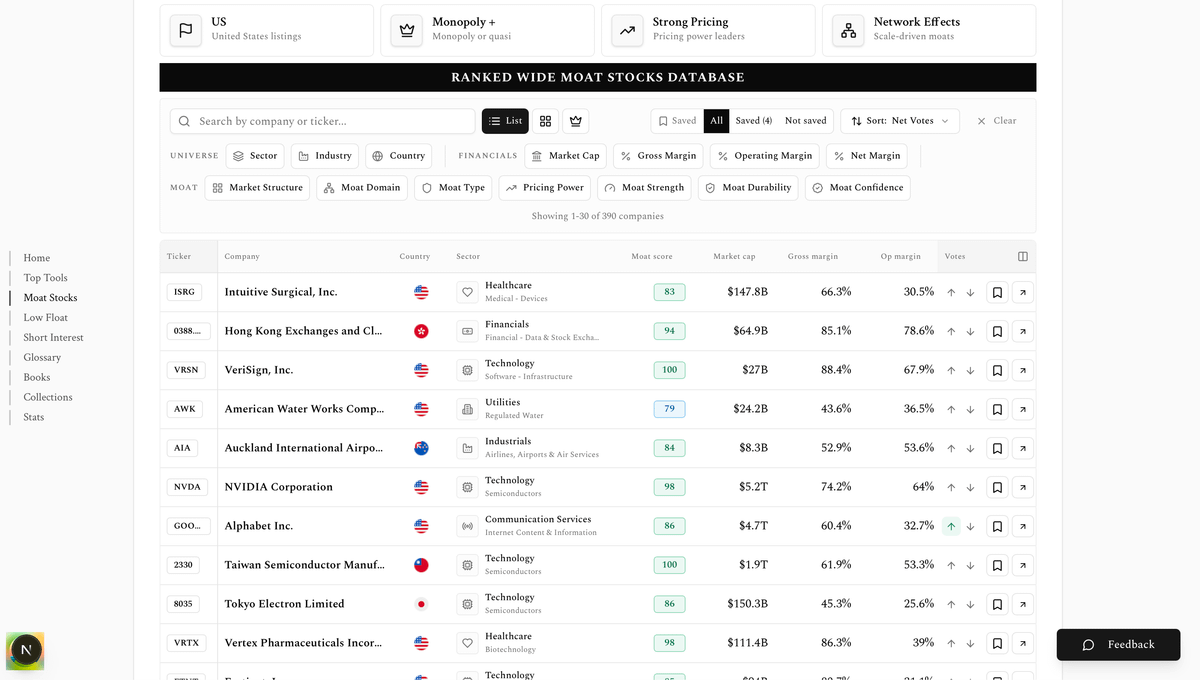Downvote Auckland International Airport row
Viewport: 1200px width, 680px height.
click(970, 448)
